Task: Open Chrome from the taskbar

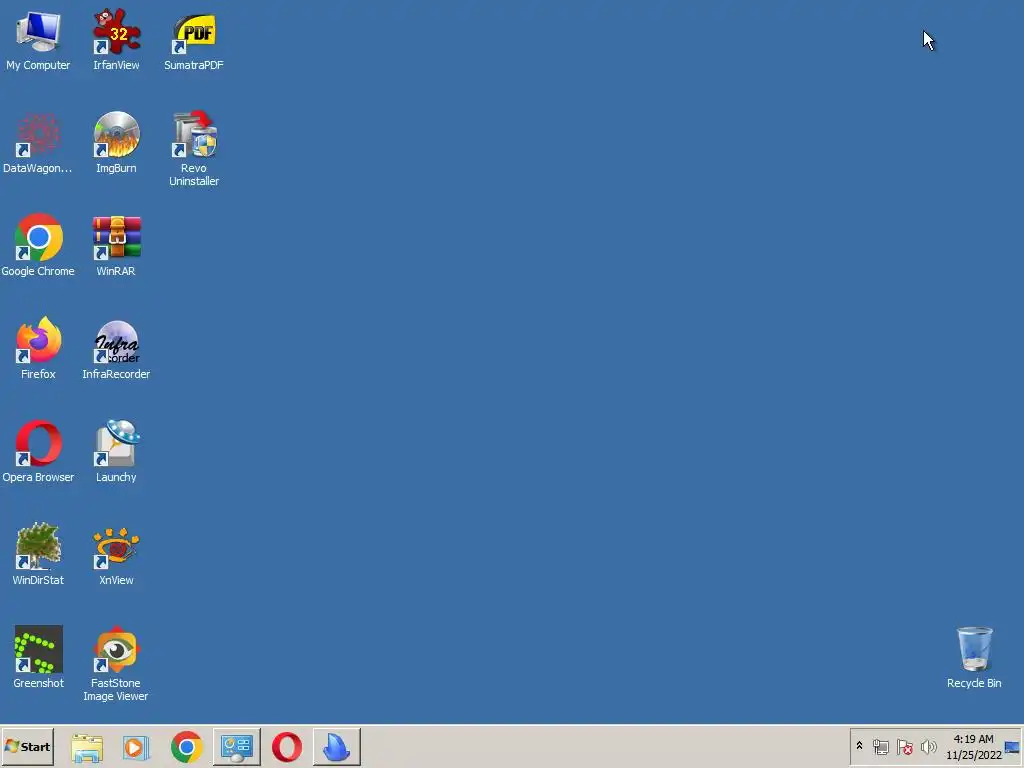Action: 187,747
